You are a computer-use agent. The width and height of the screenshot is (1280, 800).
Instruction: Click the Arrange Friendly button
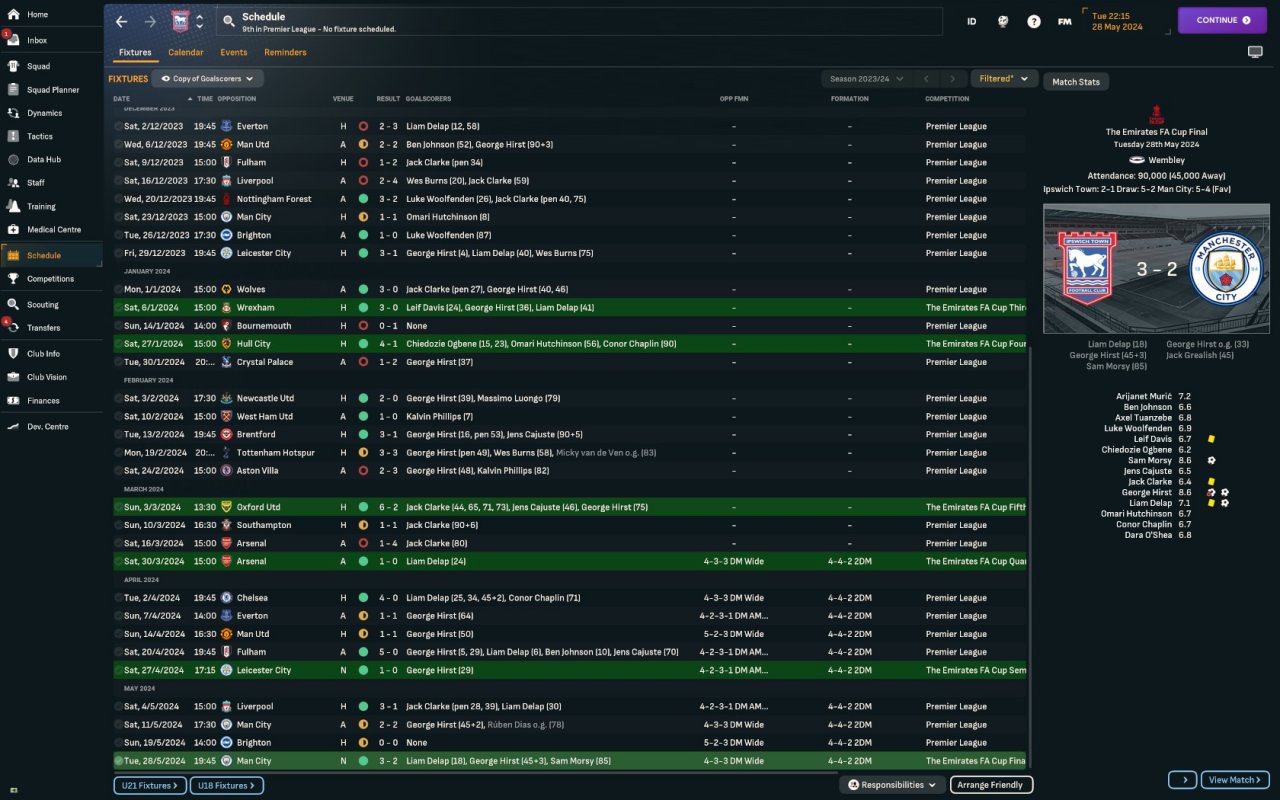tap(990, 785)
